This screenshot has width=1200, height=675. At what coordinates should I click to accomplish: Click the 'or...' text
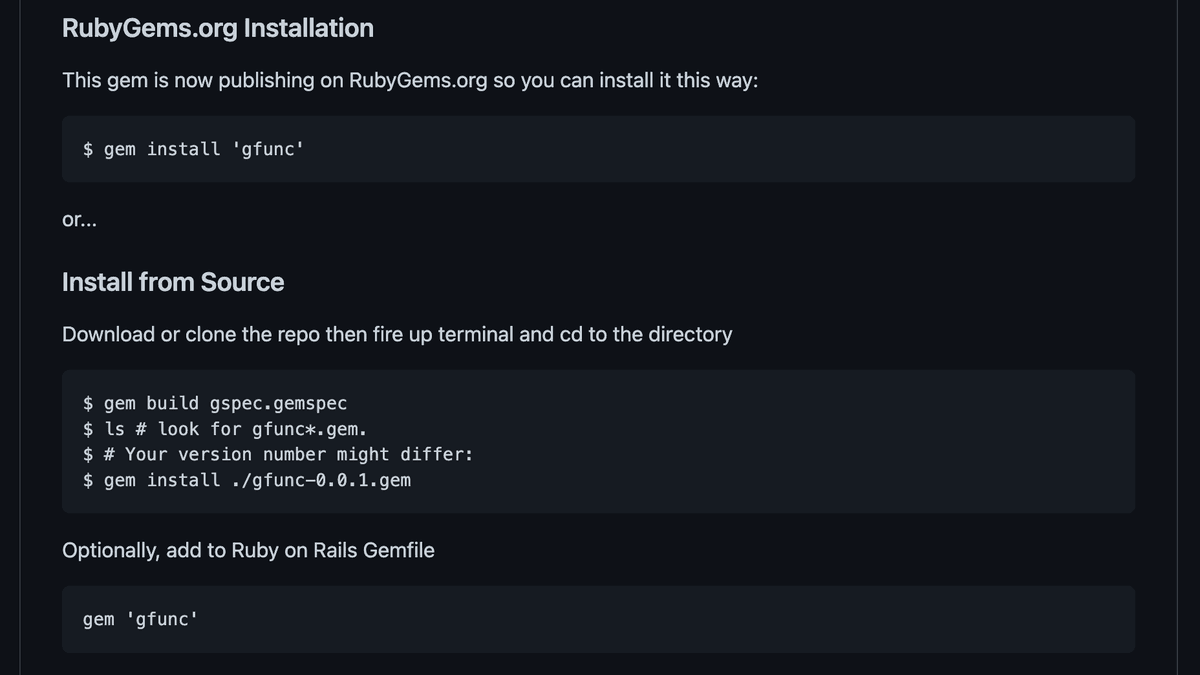(x=80, y=220)
